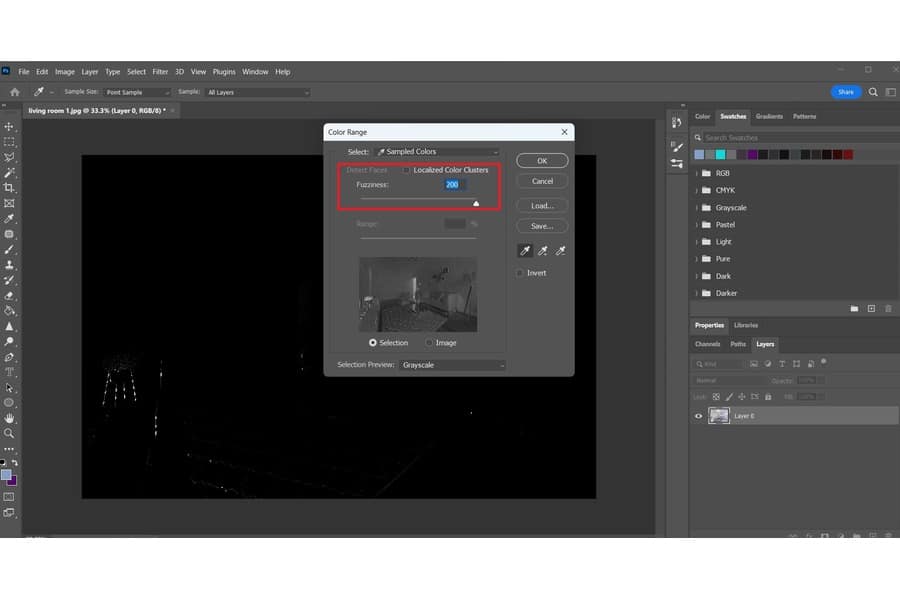
Task: Select the Eyedropper tool in left toolbar
Action: coord(9,219)
